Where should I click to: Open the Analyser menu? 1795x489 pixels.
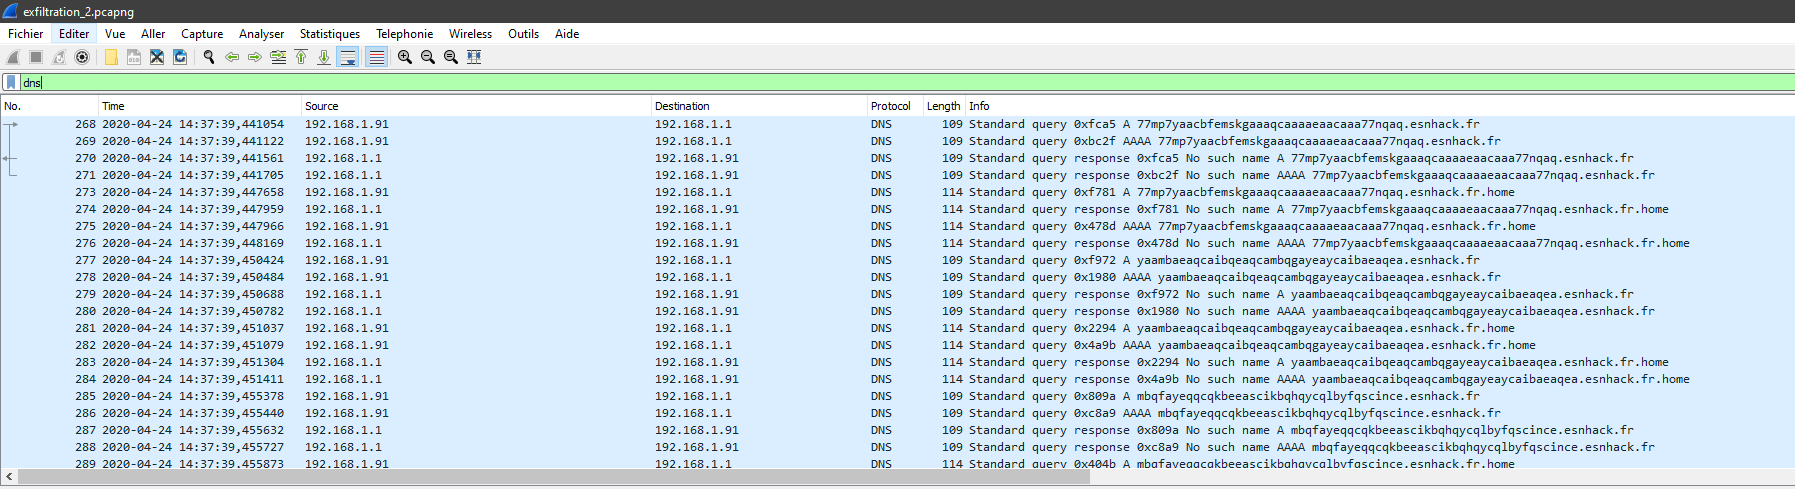pos(261,34)
